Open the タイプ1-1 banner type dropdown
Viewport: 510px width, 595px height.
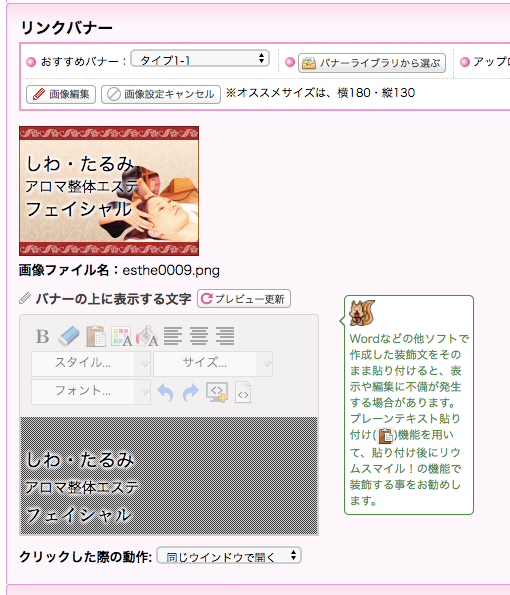[200, 59]
